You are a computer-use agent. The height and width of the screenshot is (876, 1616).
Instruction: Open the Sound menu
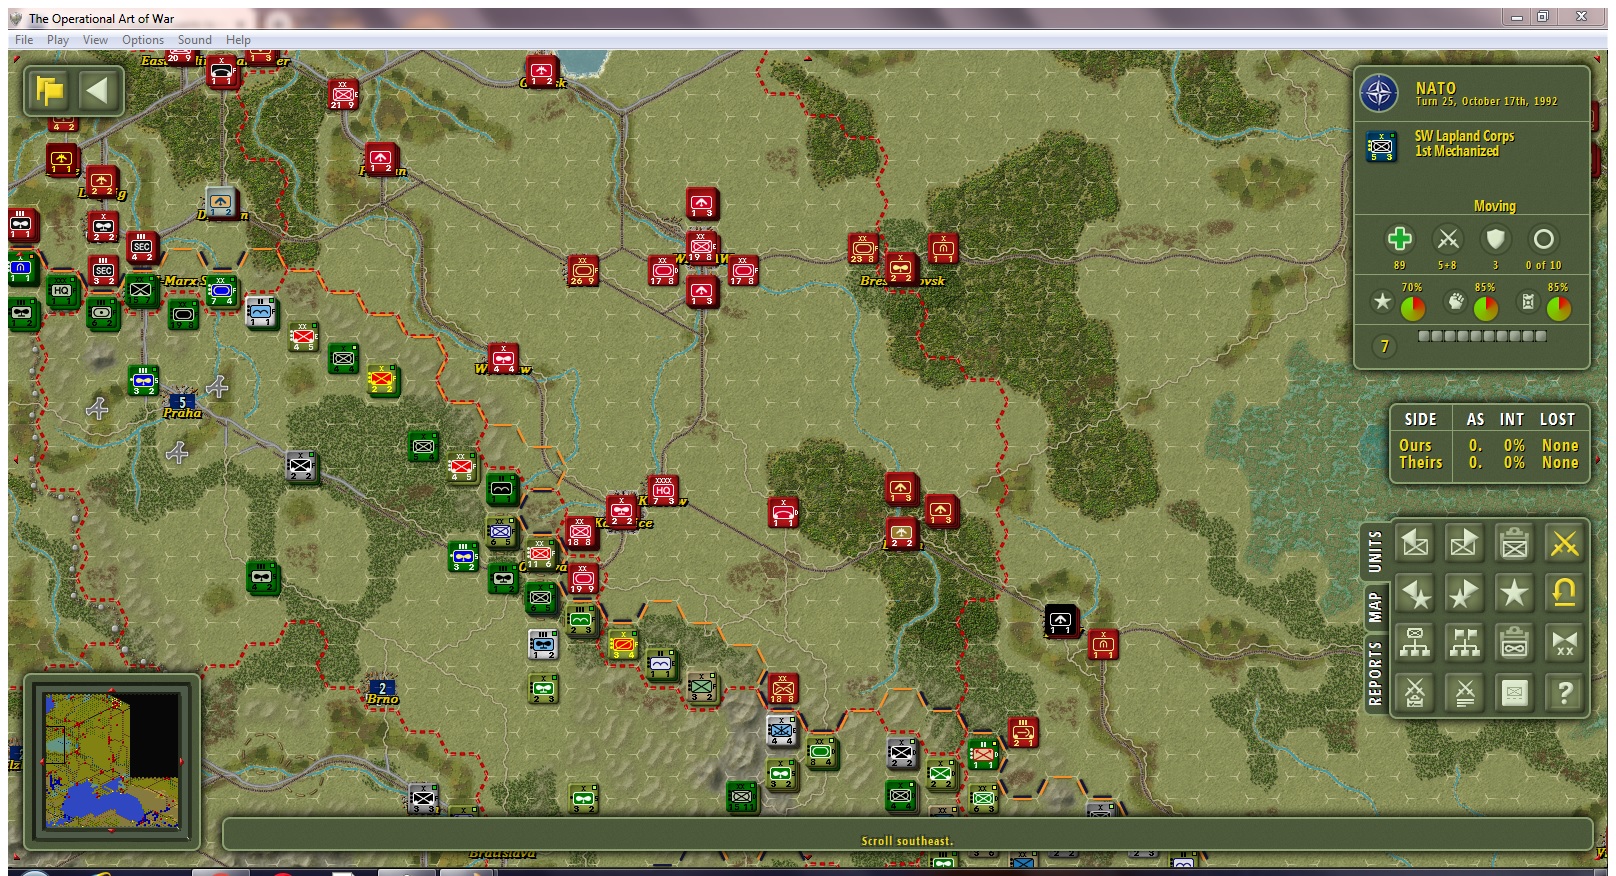(195, 40)
